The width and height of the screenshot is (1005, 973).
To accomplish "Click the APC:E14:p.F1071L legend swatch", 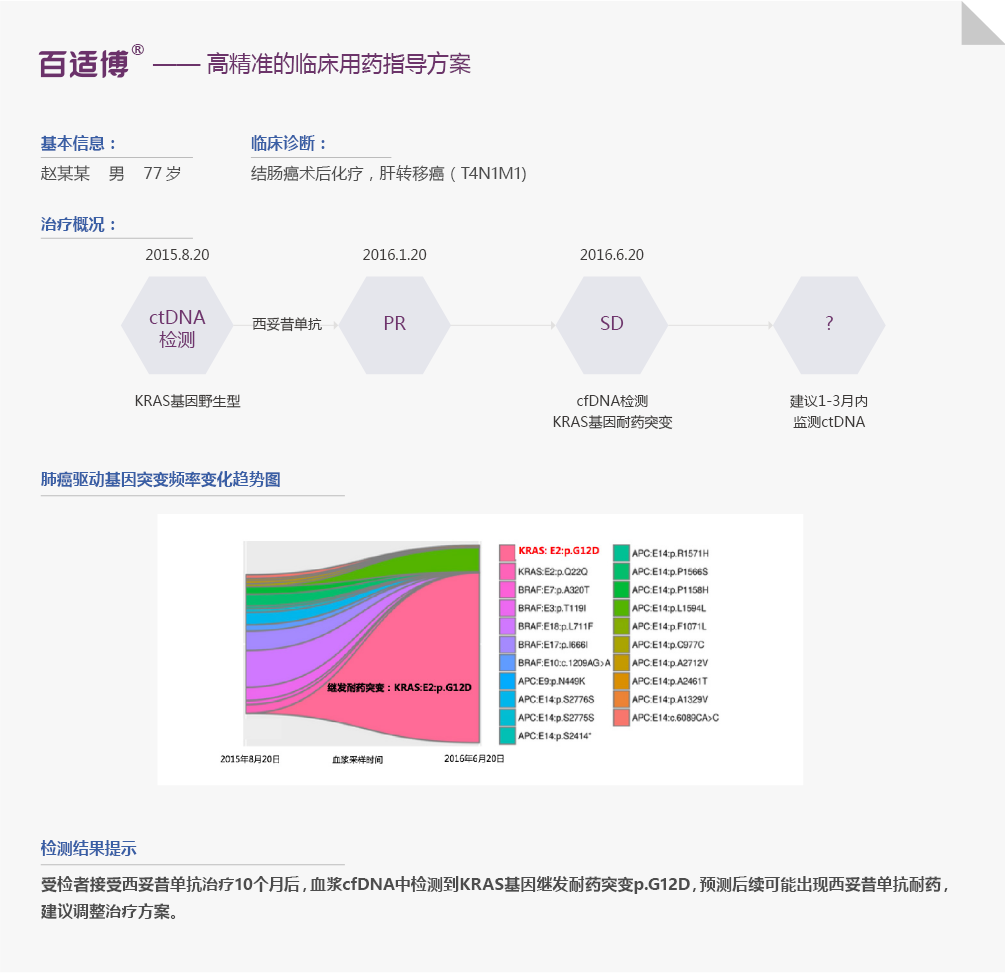I will (621, 626).
